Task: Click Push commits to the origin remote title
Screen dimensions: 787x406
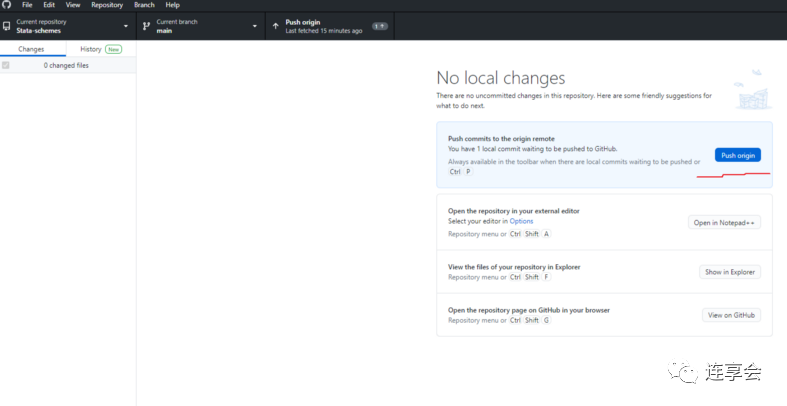Action: 501,139
